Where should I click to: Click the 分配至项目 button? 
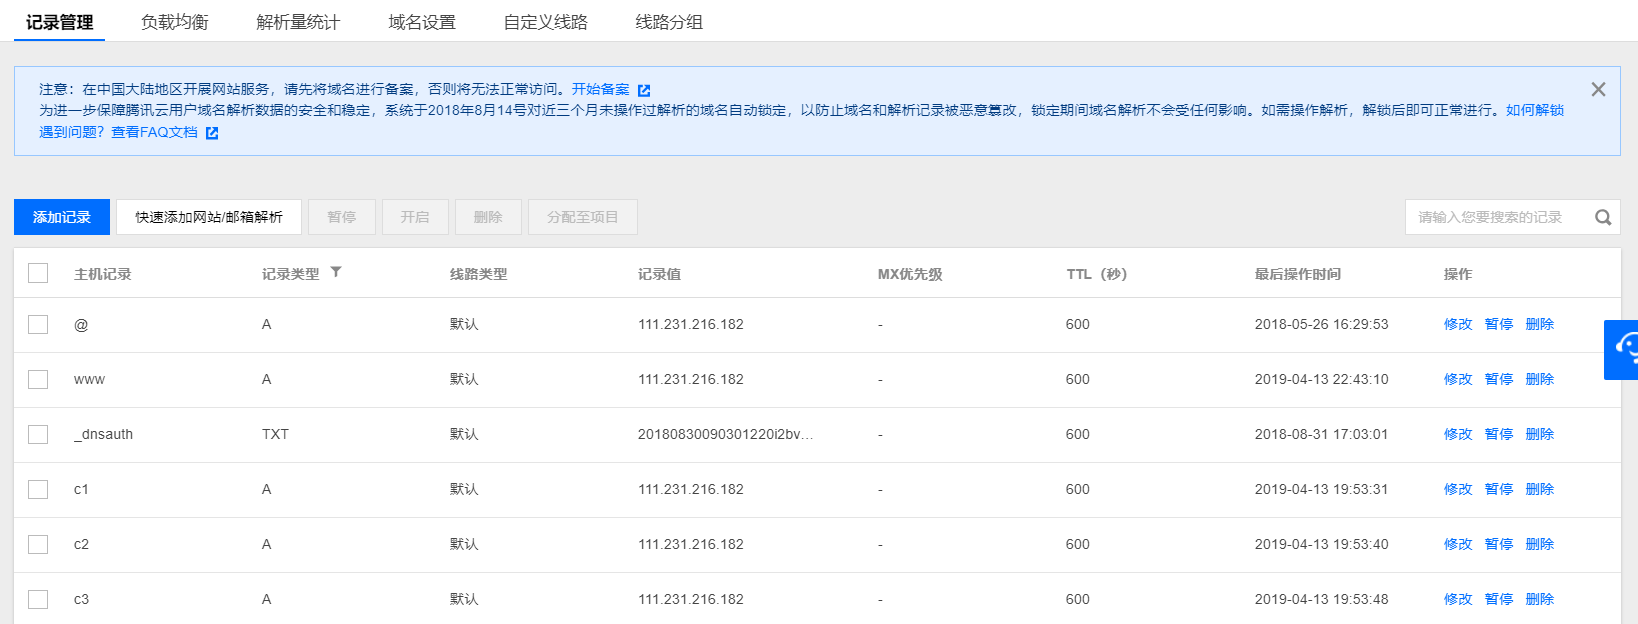(x=583, y=217)
